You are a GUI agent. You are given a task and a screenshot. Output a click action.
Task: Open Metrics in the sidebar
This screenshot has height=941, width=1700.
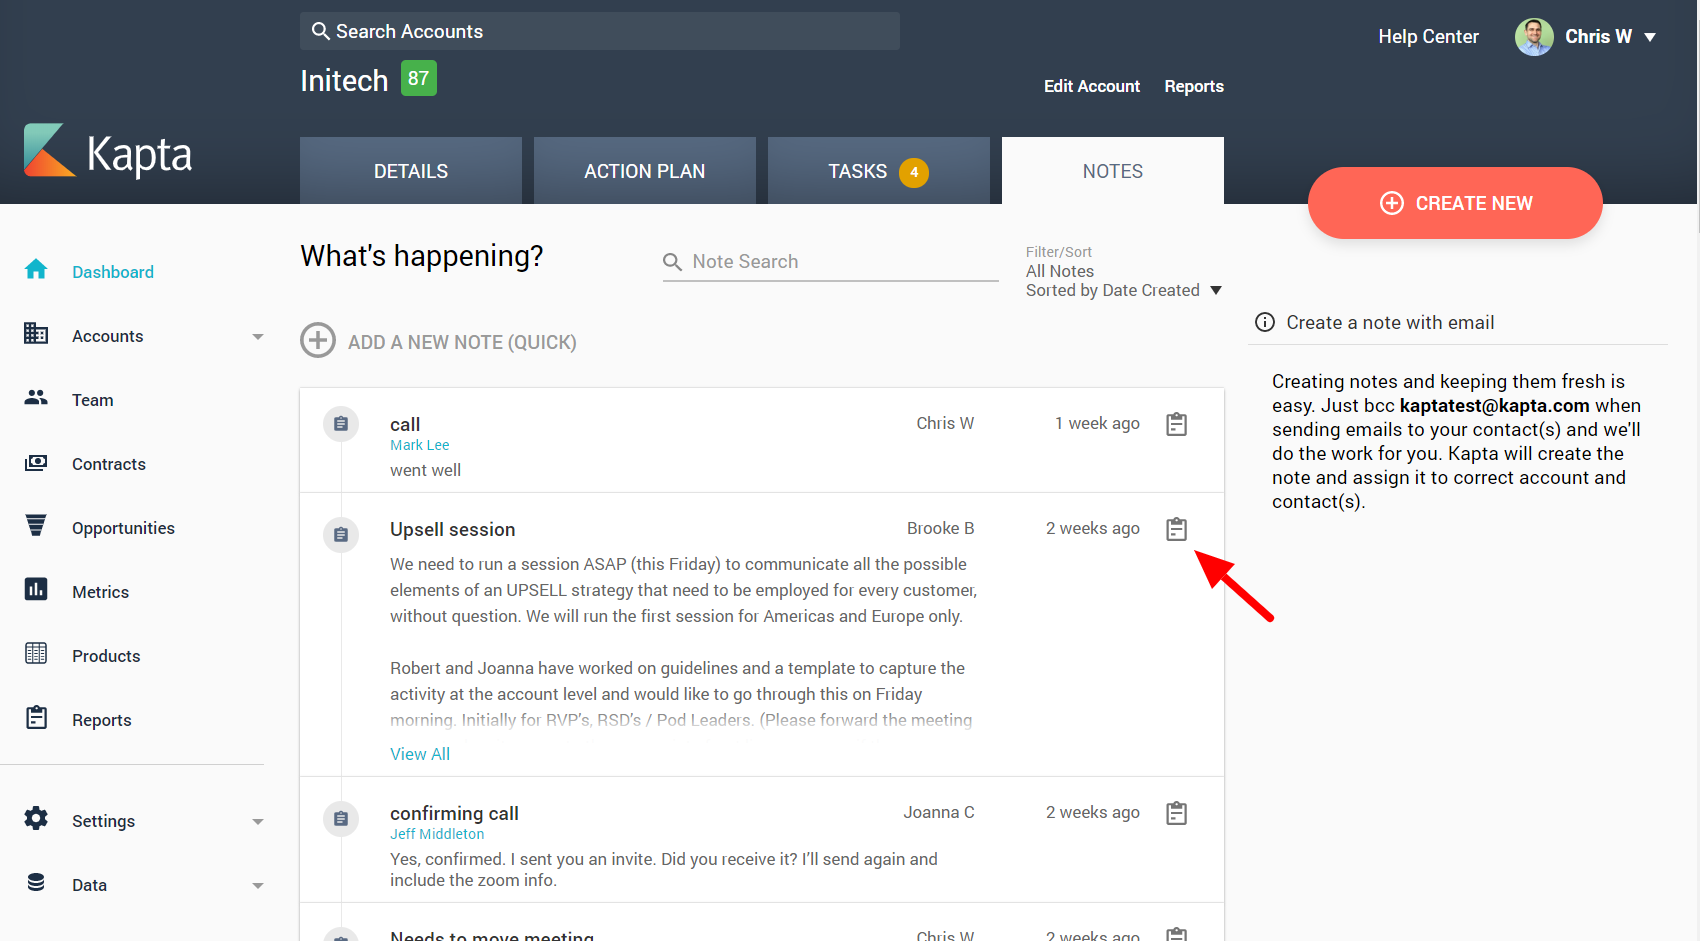tap(100, 592)
